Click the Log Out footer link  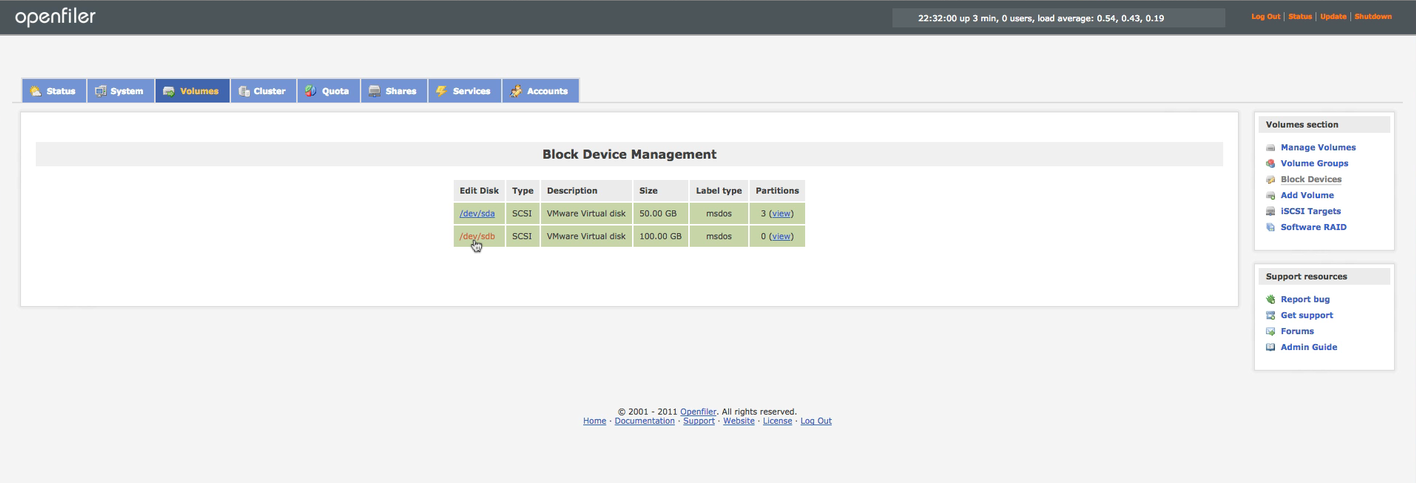point(816,421)
